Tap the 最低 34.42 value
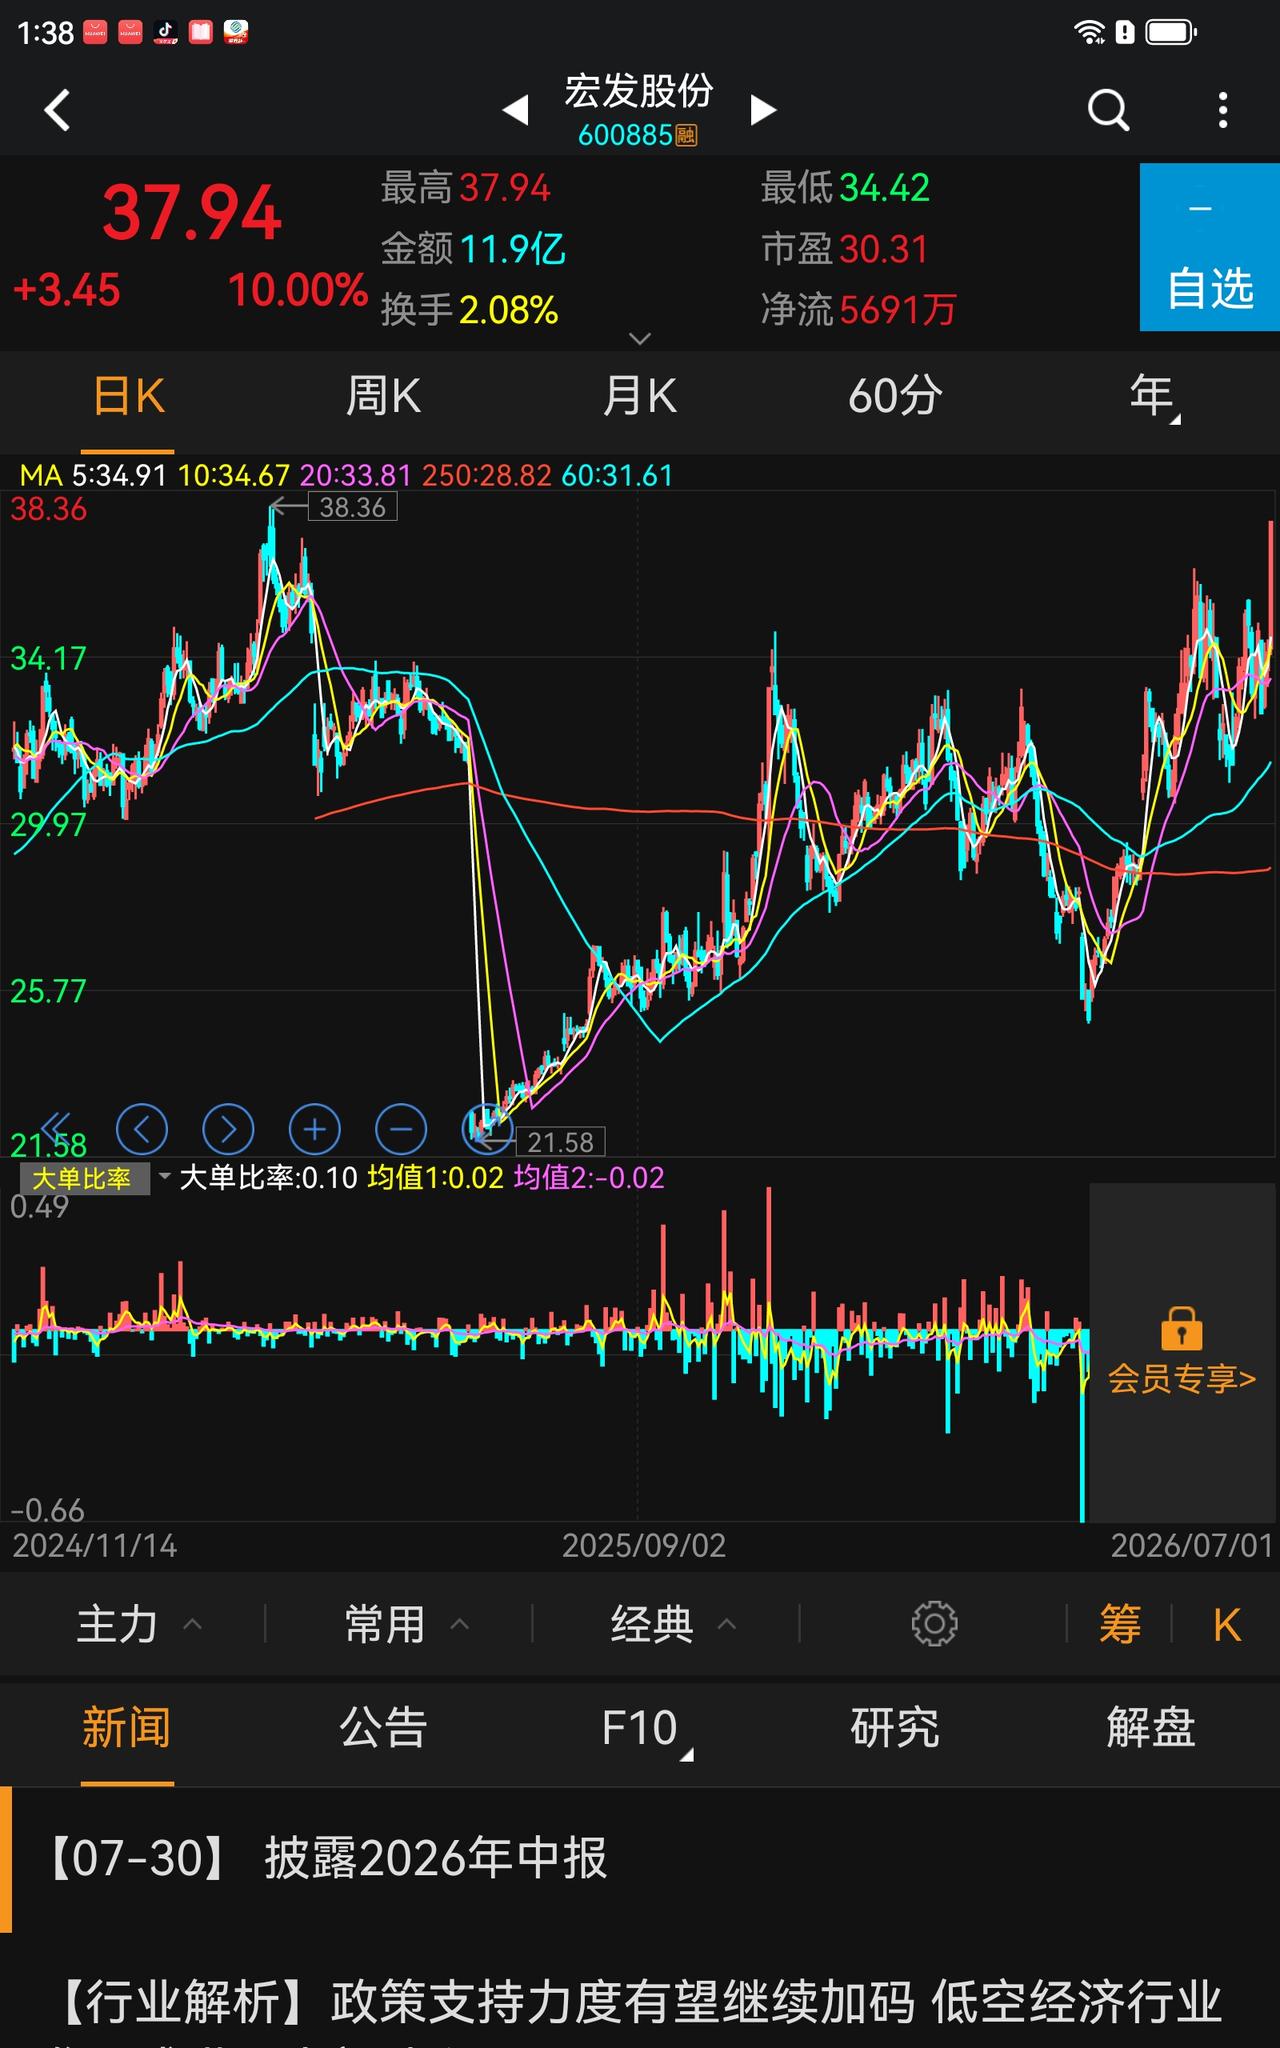The height and width of the screenshot is (2048, 1280). [845, 188]
